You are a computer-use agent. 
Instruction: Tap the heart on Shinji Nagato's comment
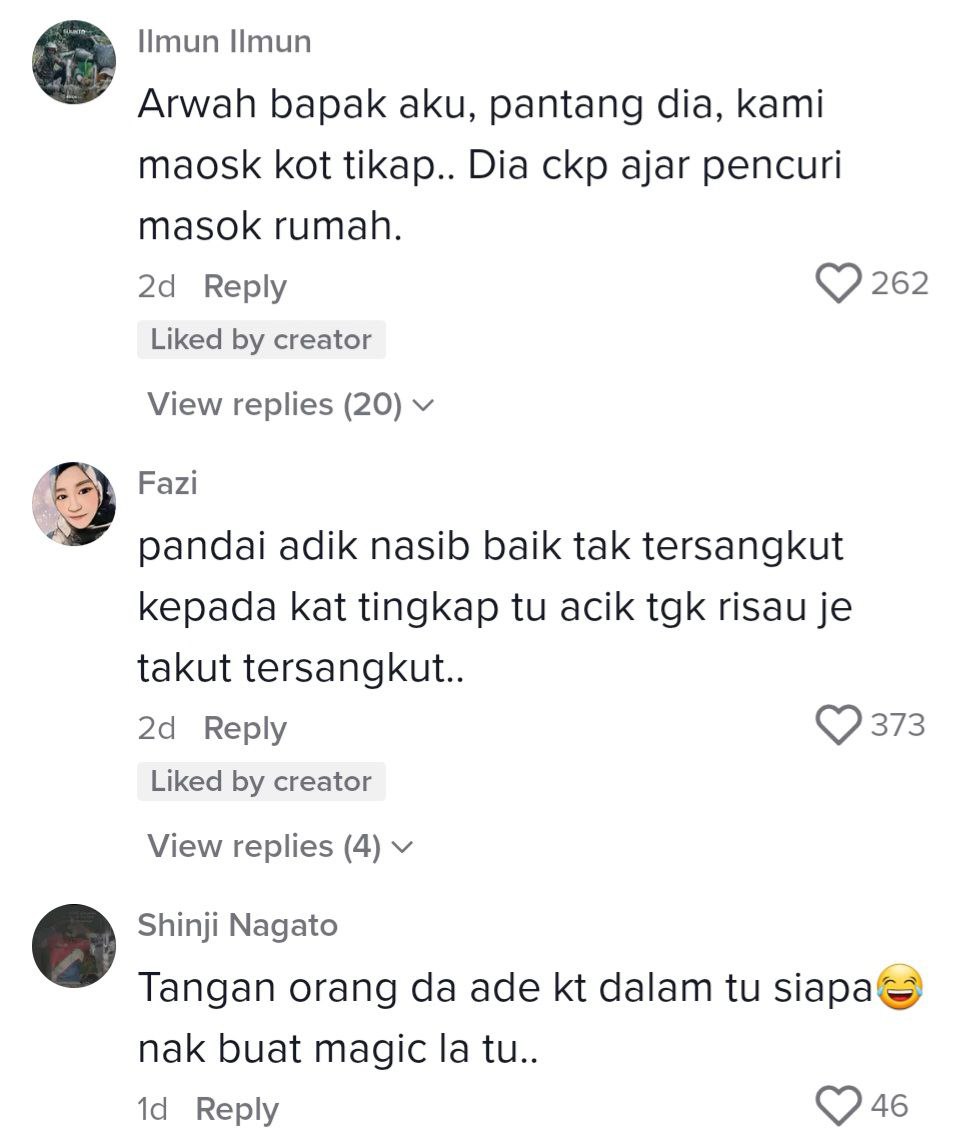(x=838, y=1105)
